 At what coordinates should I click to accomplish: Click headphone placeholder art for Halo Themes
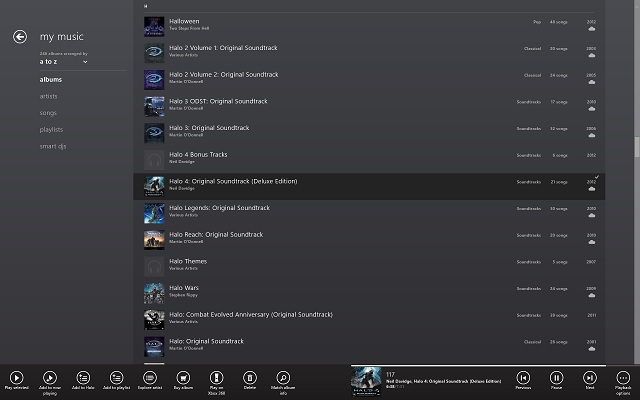coord(154,267)
